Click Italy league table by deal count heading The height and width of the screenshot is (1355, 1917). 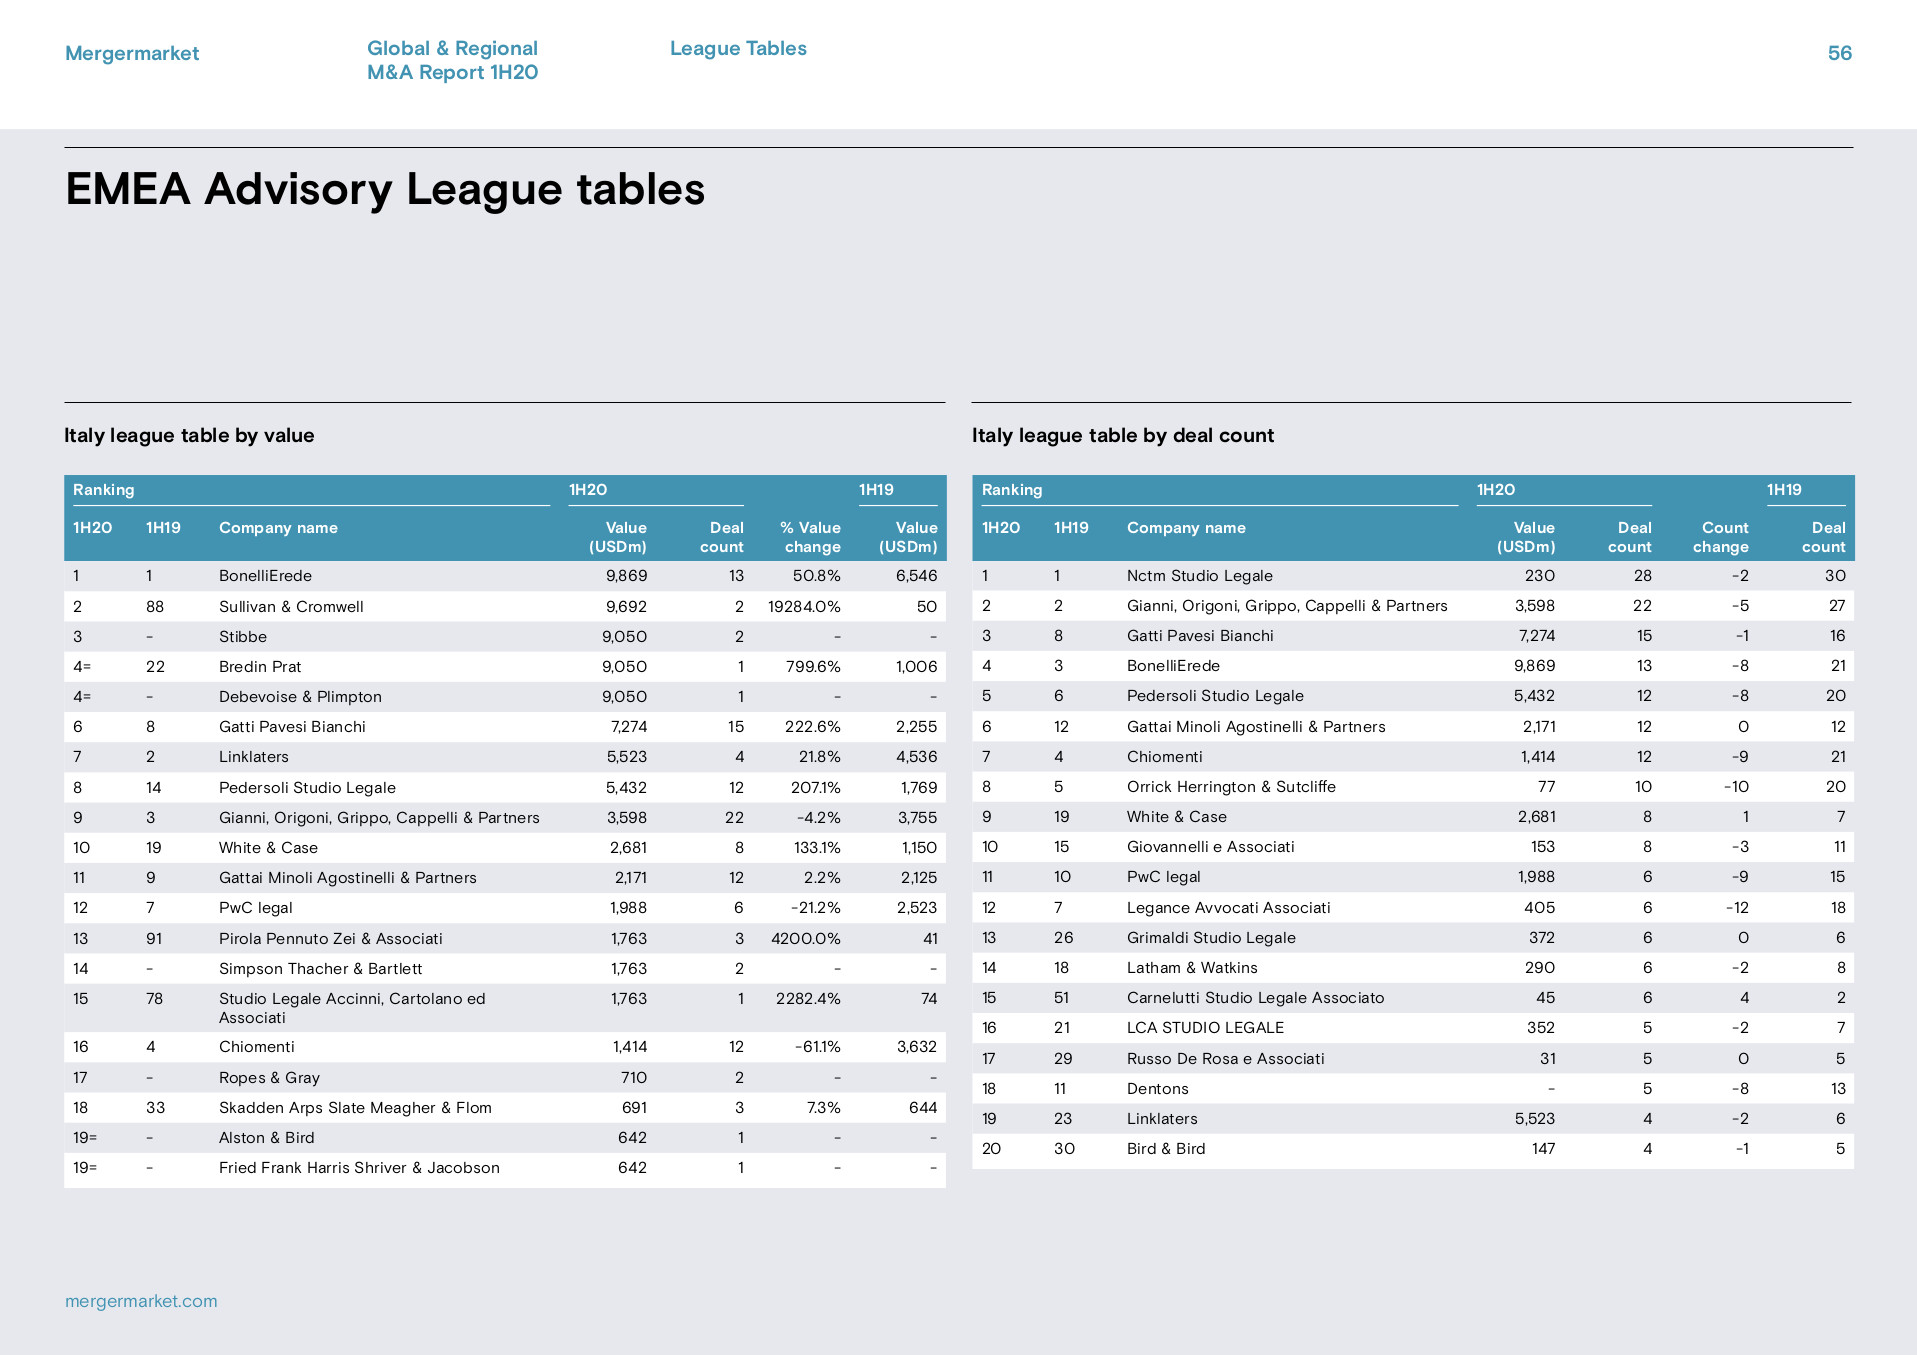point(1123,435)
